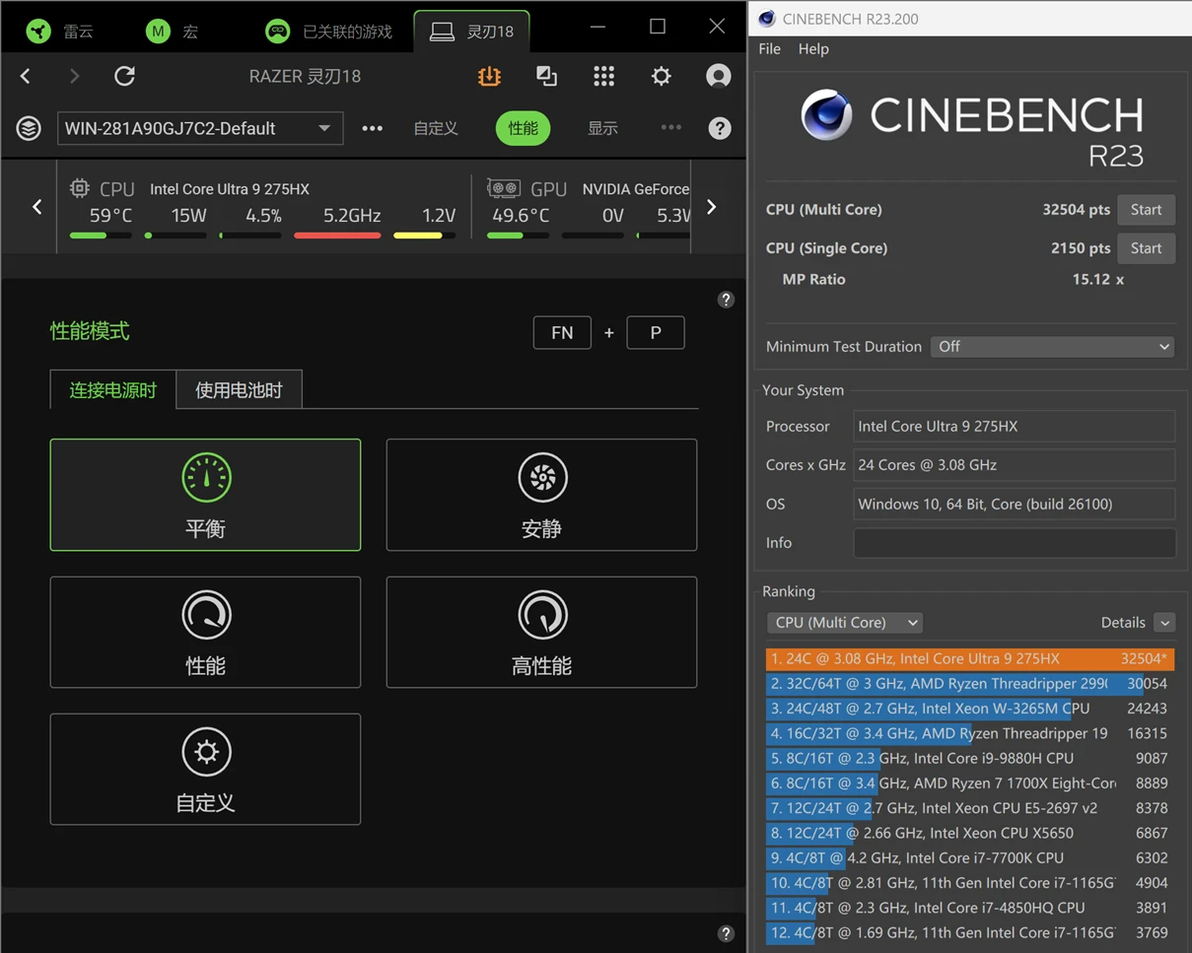Image resolution: width=1192 pixels, height=953 pixels.
Task: Start the CPU Multi Core test
Action: point(1146,210)
